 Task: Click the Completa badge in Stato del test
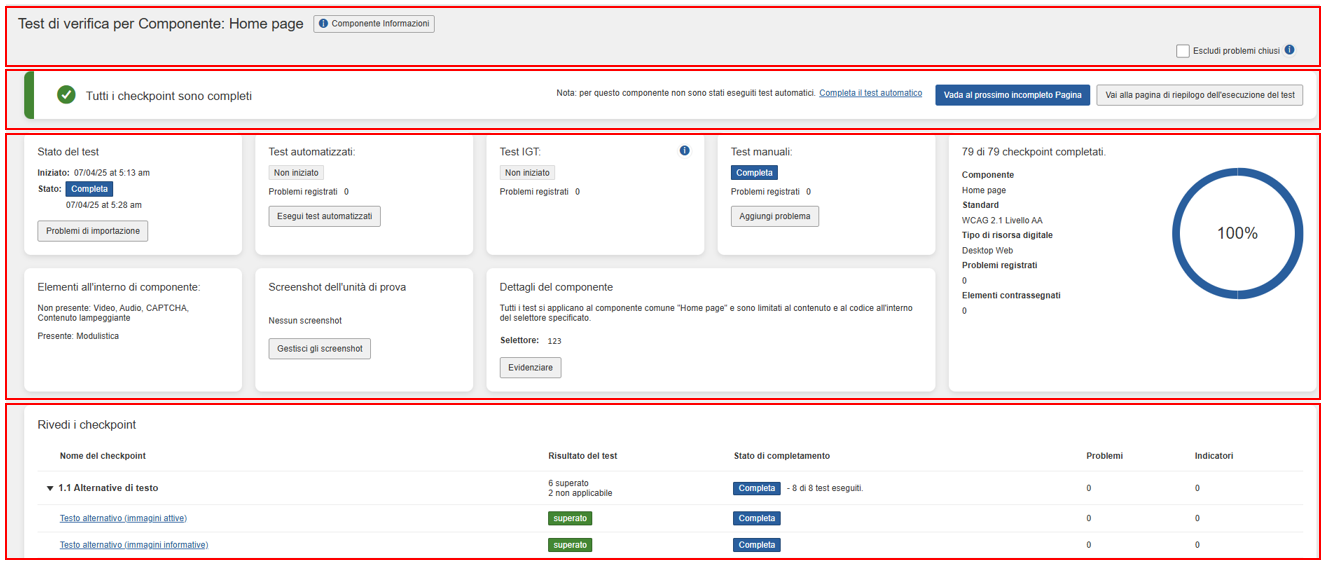click(89, 188)
